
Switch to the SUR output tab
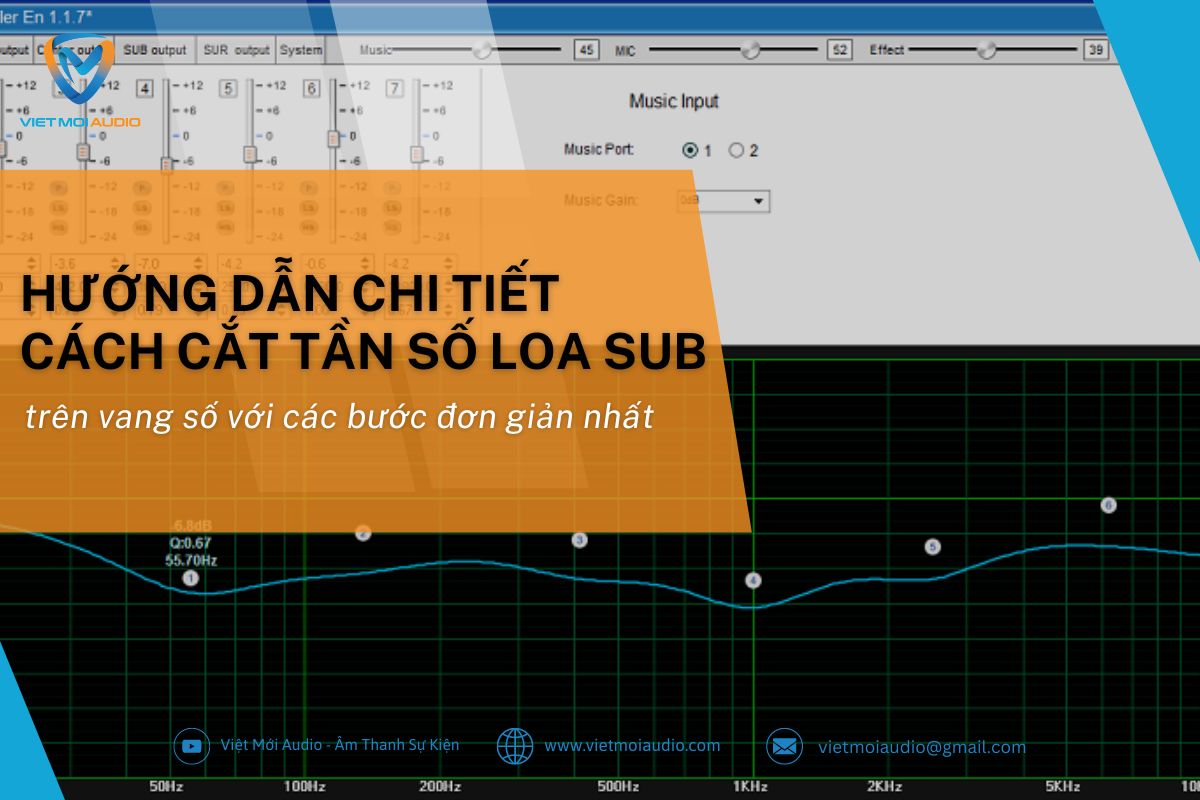tap(236, 49)
